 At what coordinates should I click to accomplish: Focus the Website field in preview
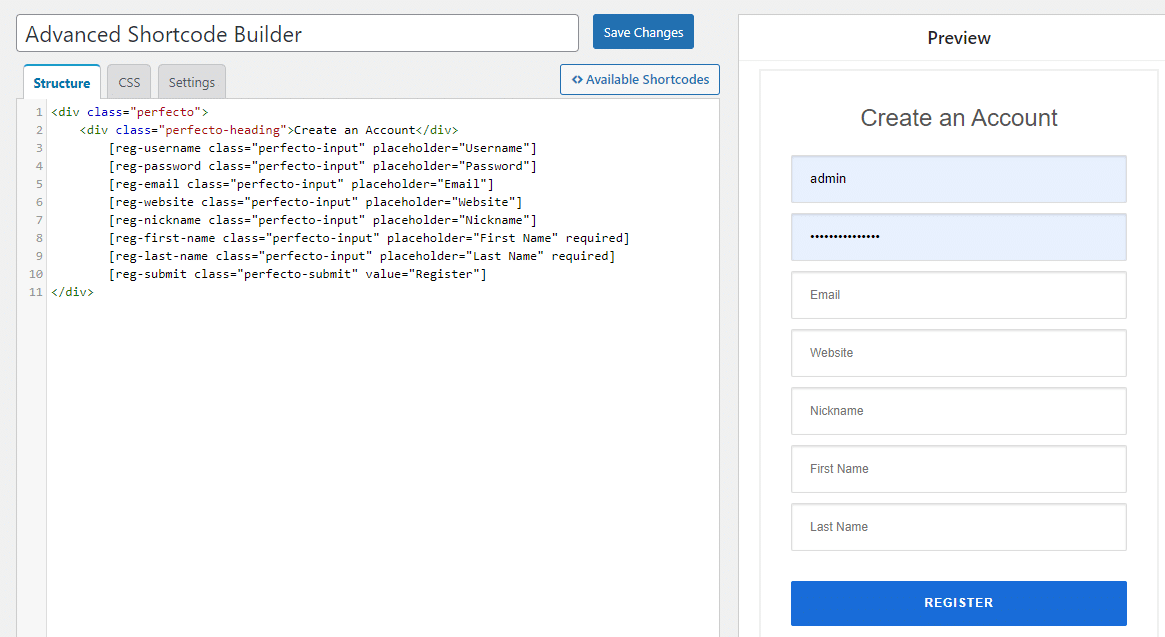(x=958, y=353)
